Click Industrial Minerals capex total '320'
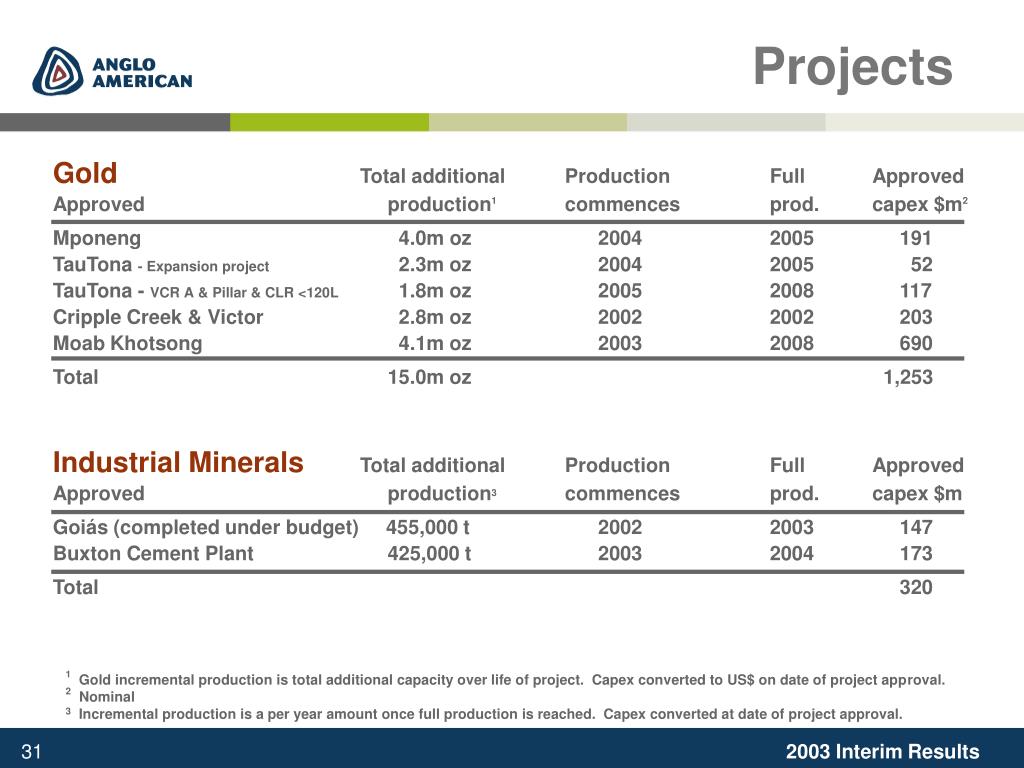This screenshot has width=1024, height=768. coord(916,587)
